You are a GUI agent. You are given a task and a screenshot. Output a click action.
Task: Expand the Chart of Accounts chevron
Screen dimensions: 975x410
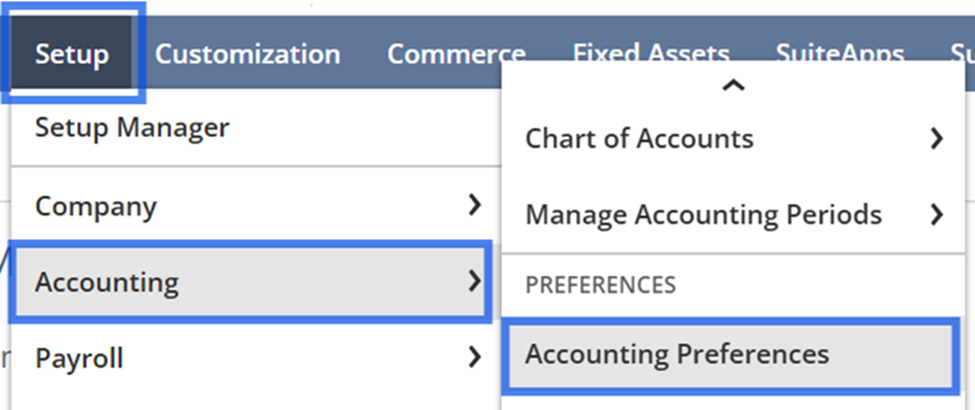click(936, 138)
